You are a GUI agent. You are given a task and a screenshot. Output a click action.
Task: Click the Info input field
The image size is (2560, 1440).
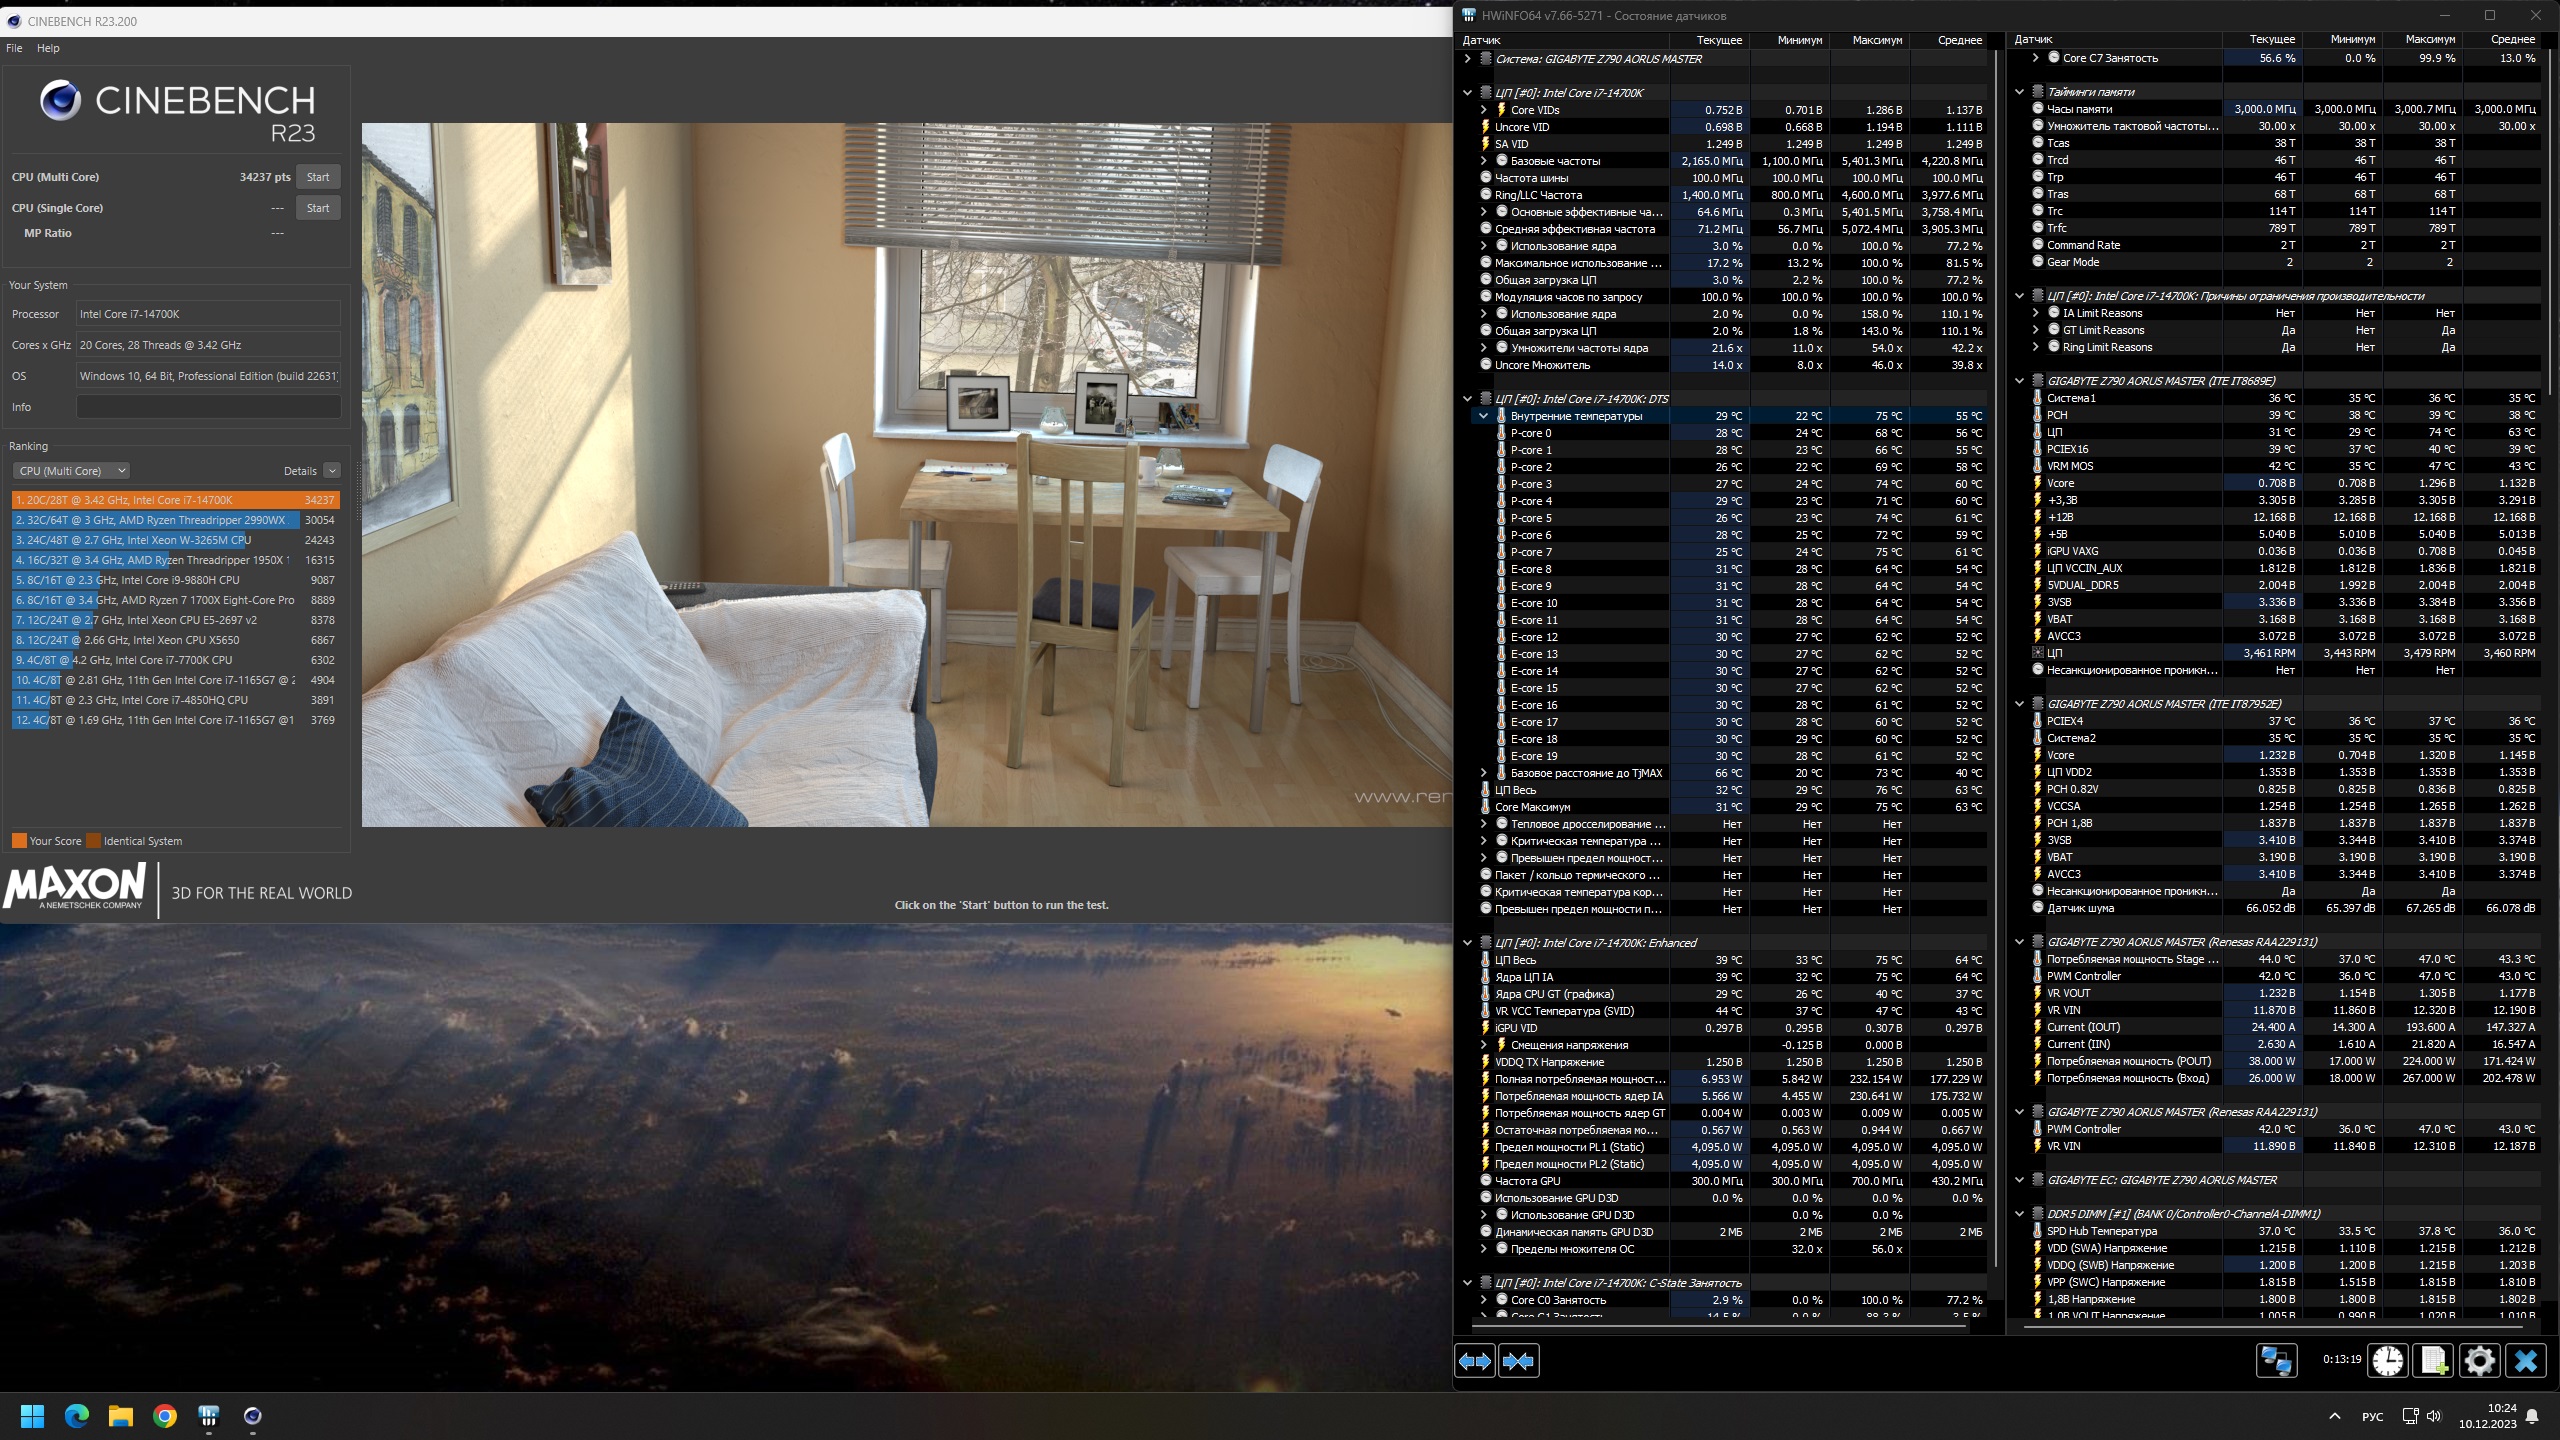[208, 407]
